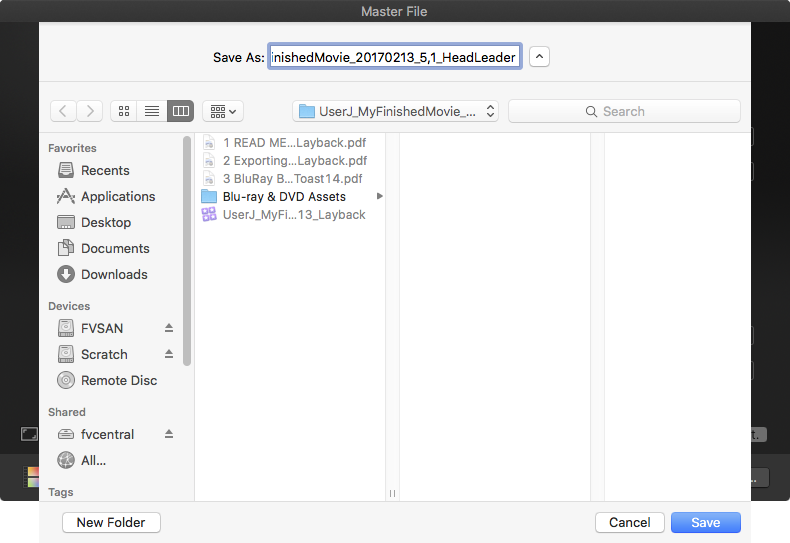Open Downloads in the sidebar
The image size is (790, 543).
(116, 275)
